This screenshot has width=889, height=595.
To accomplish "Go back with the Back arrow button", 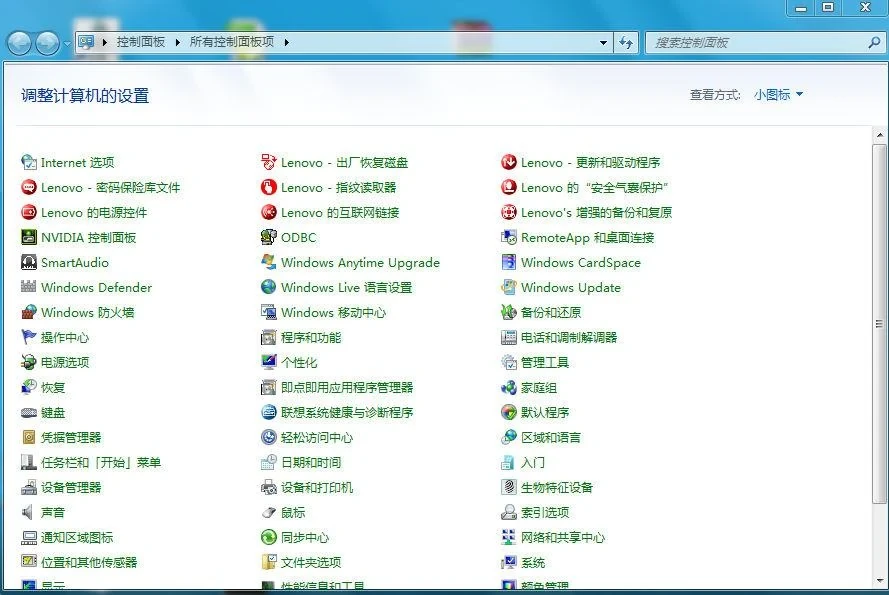I will coord(19,43).
